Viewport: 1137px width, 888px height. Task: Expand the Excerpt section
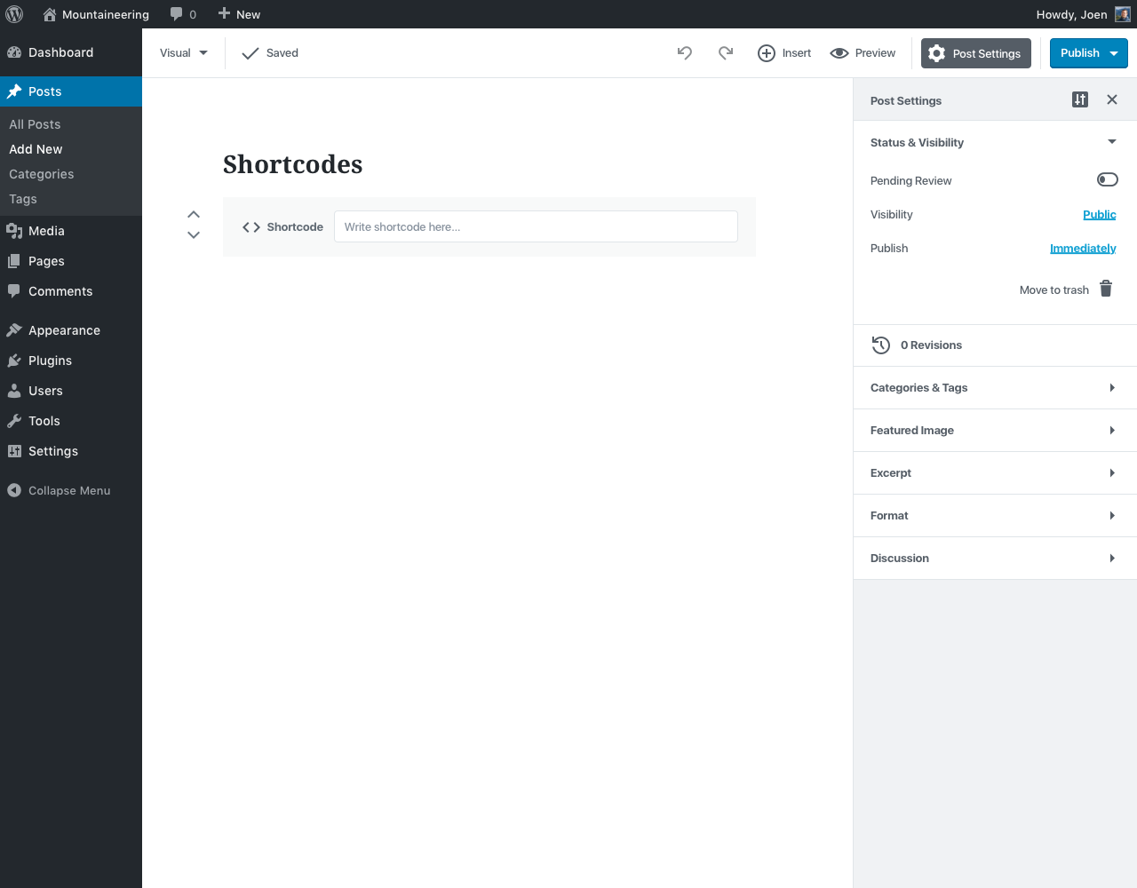point(995,473)
